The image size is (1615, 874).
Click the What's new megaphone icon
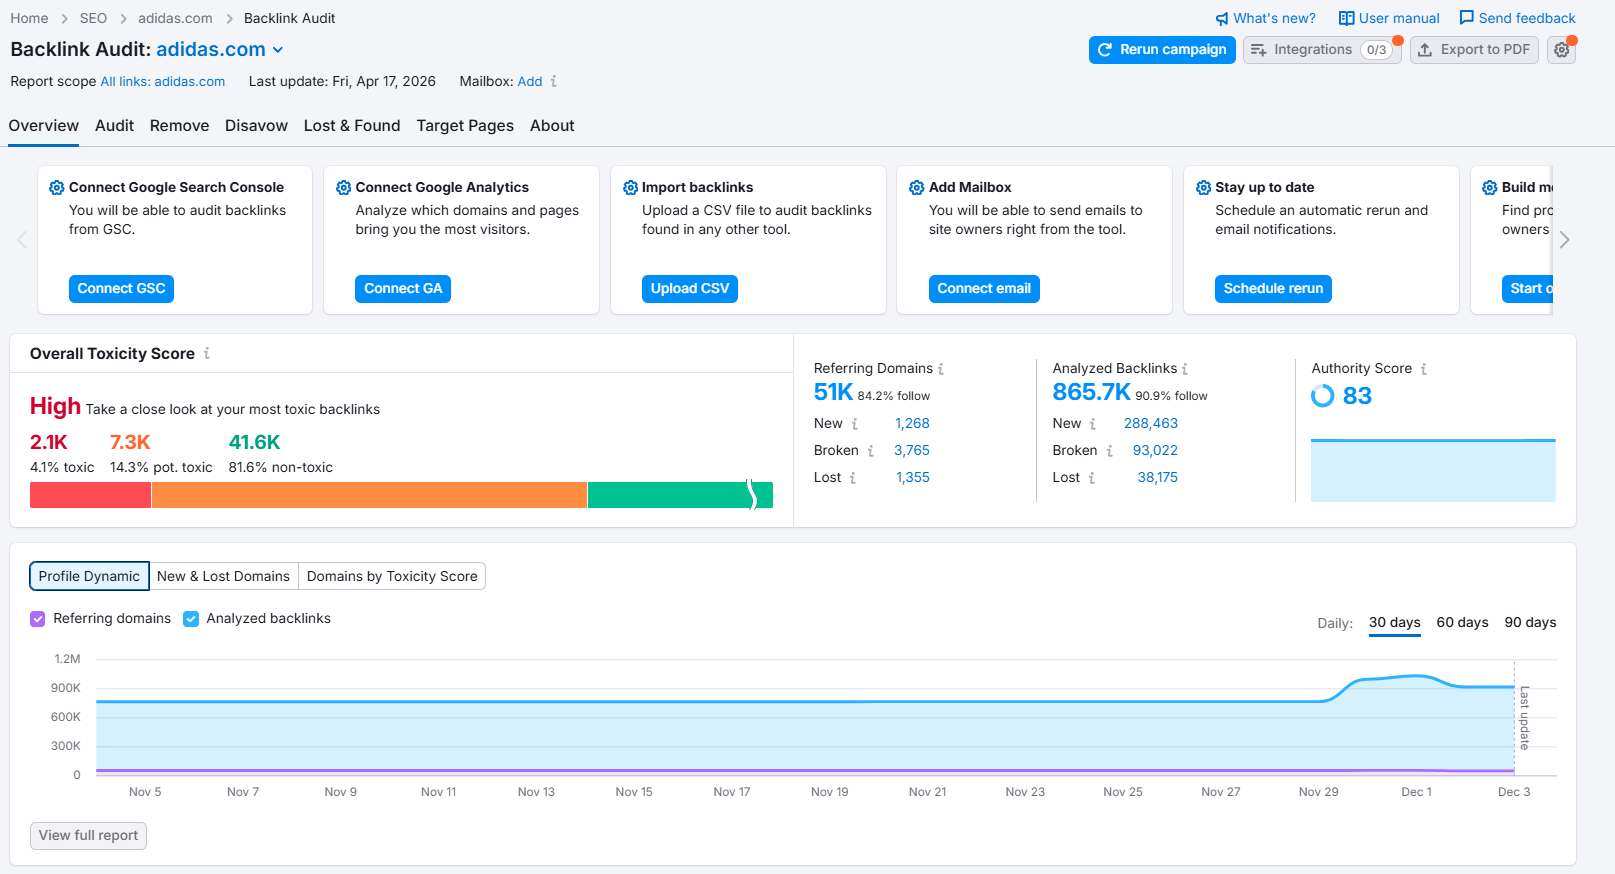click(1222, 19)
